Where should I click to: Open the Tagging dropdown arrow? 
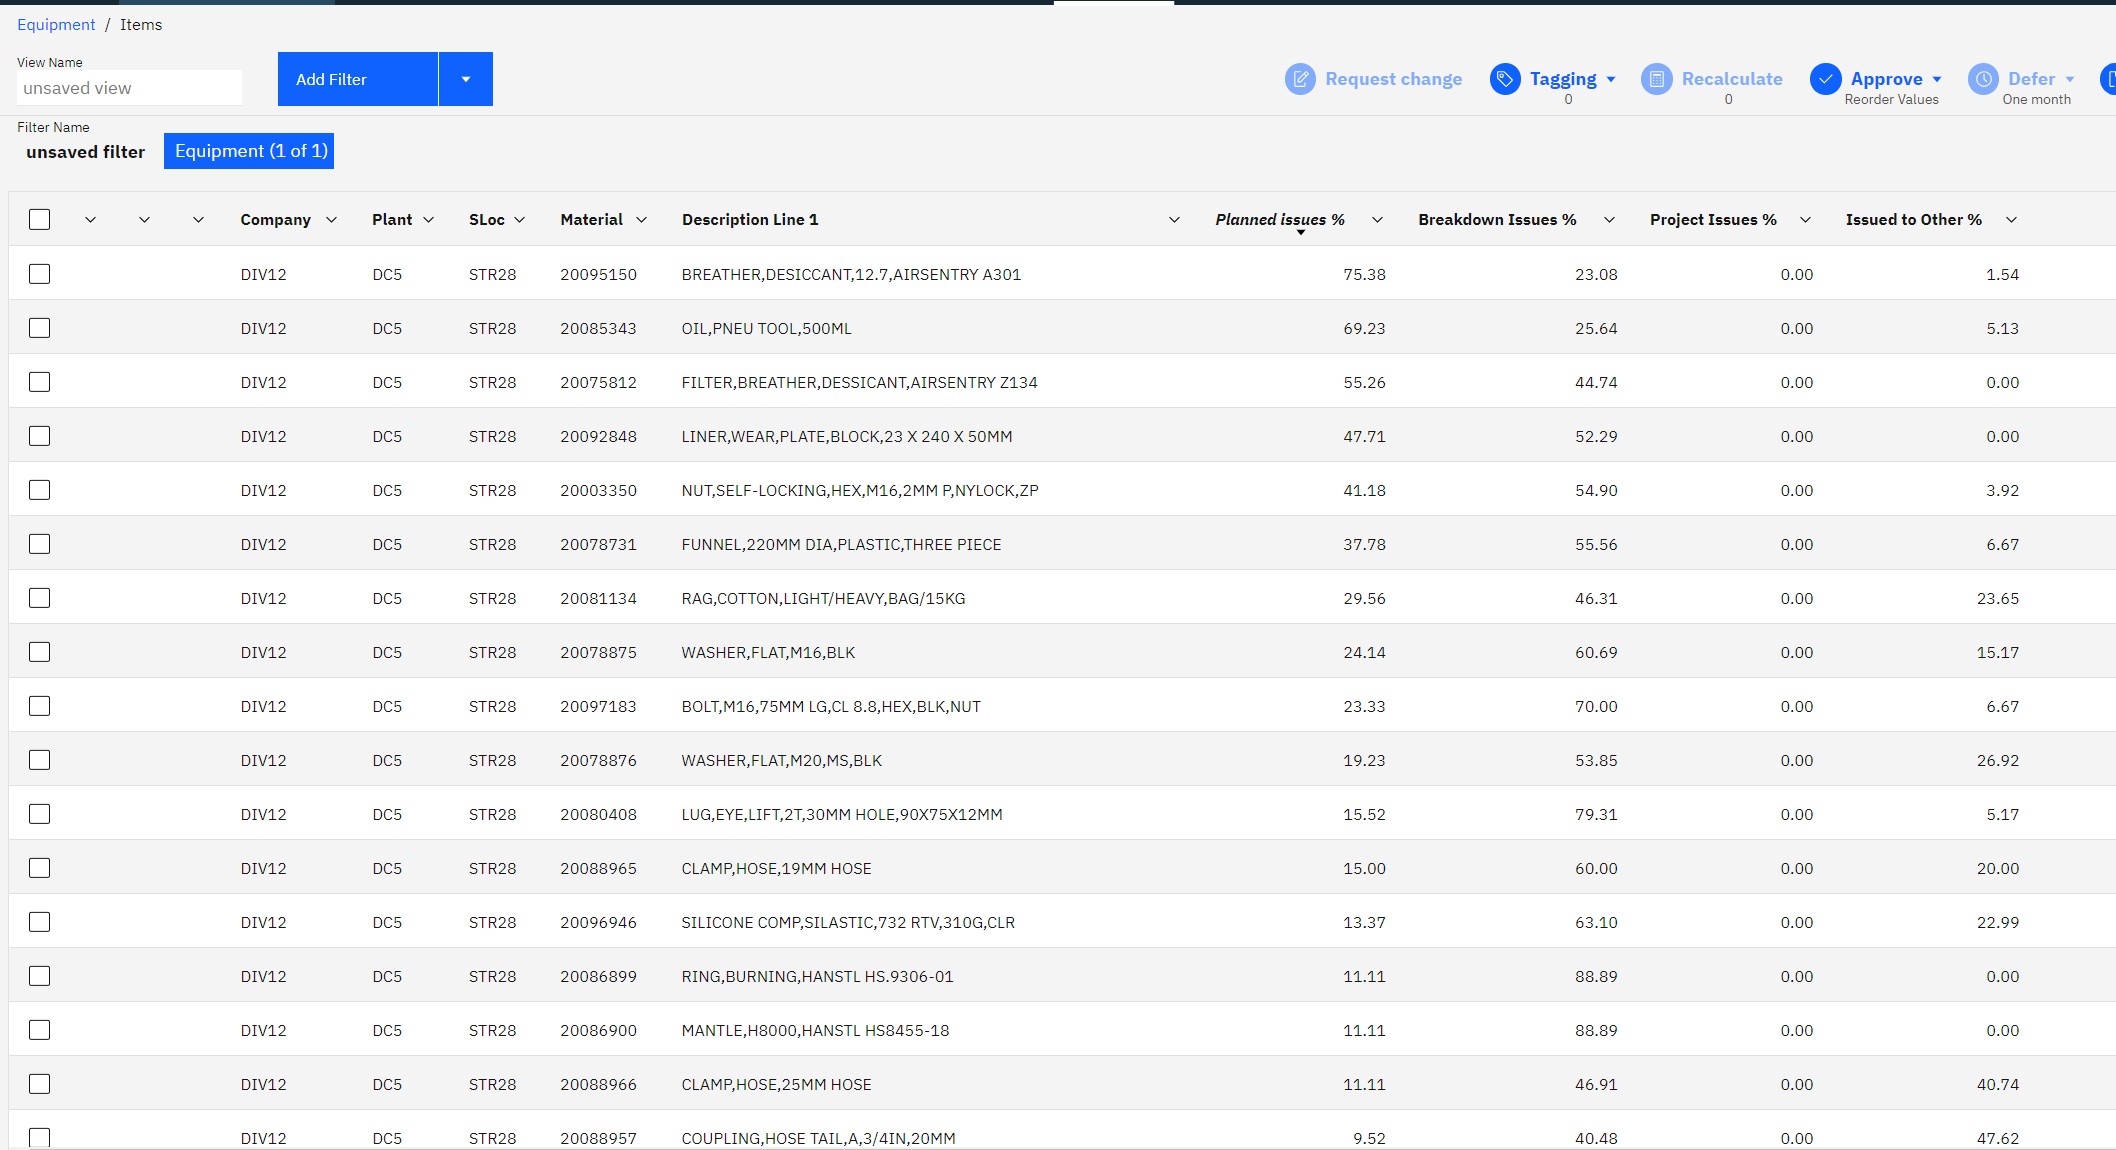point(1611,79)
